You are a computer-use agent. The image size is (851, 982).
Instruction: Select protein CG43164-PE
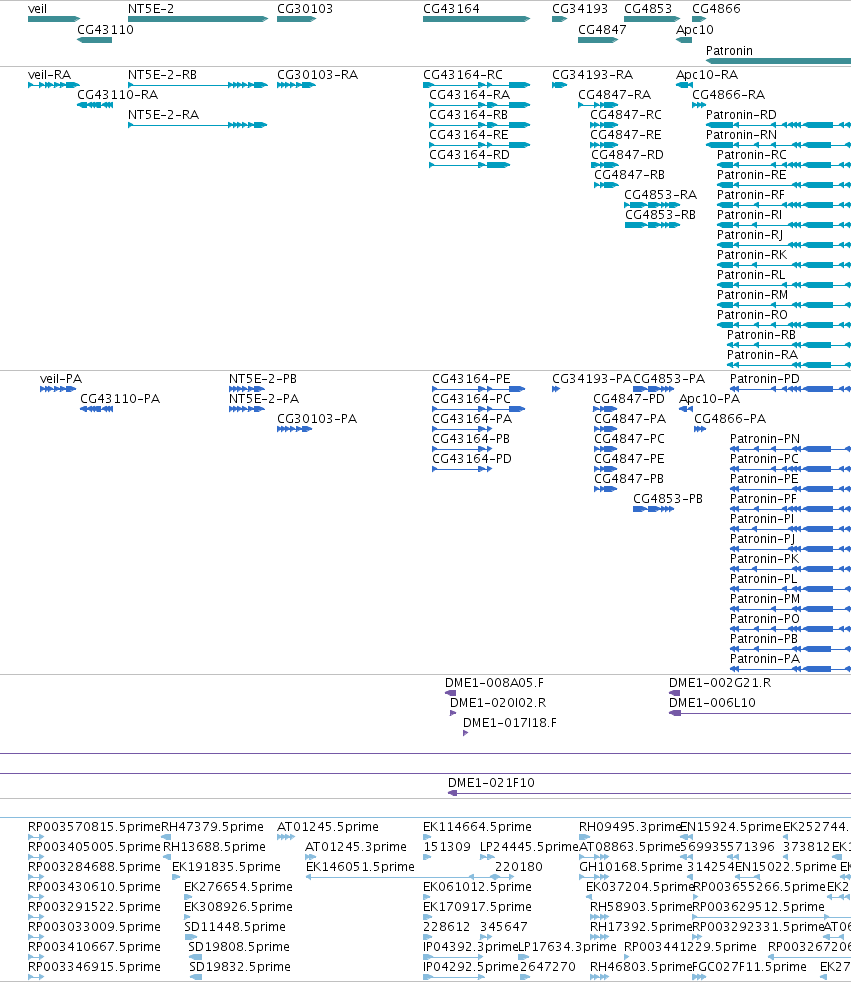tap(471, 379)
